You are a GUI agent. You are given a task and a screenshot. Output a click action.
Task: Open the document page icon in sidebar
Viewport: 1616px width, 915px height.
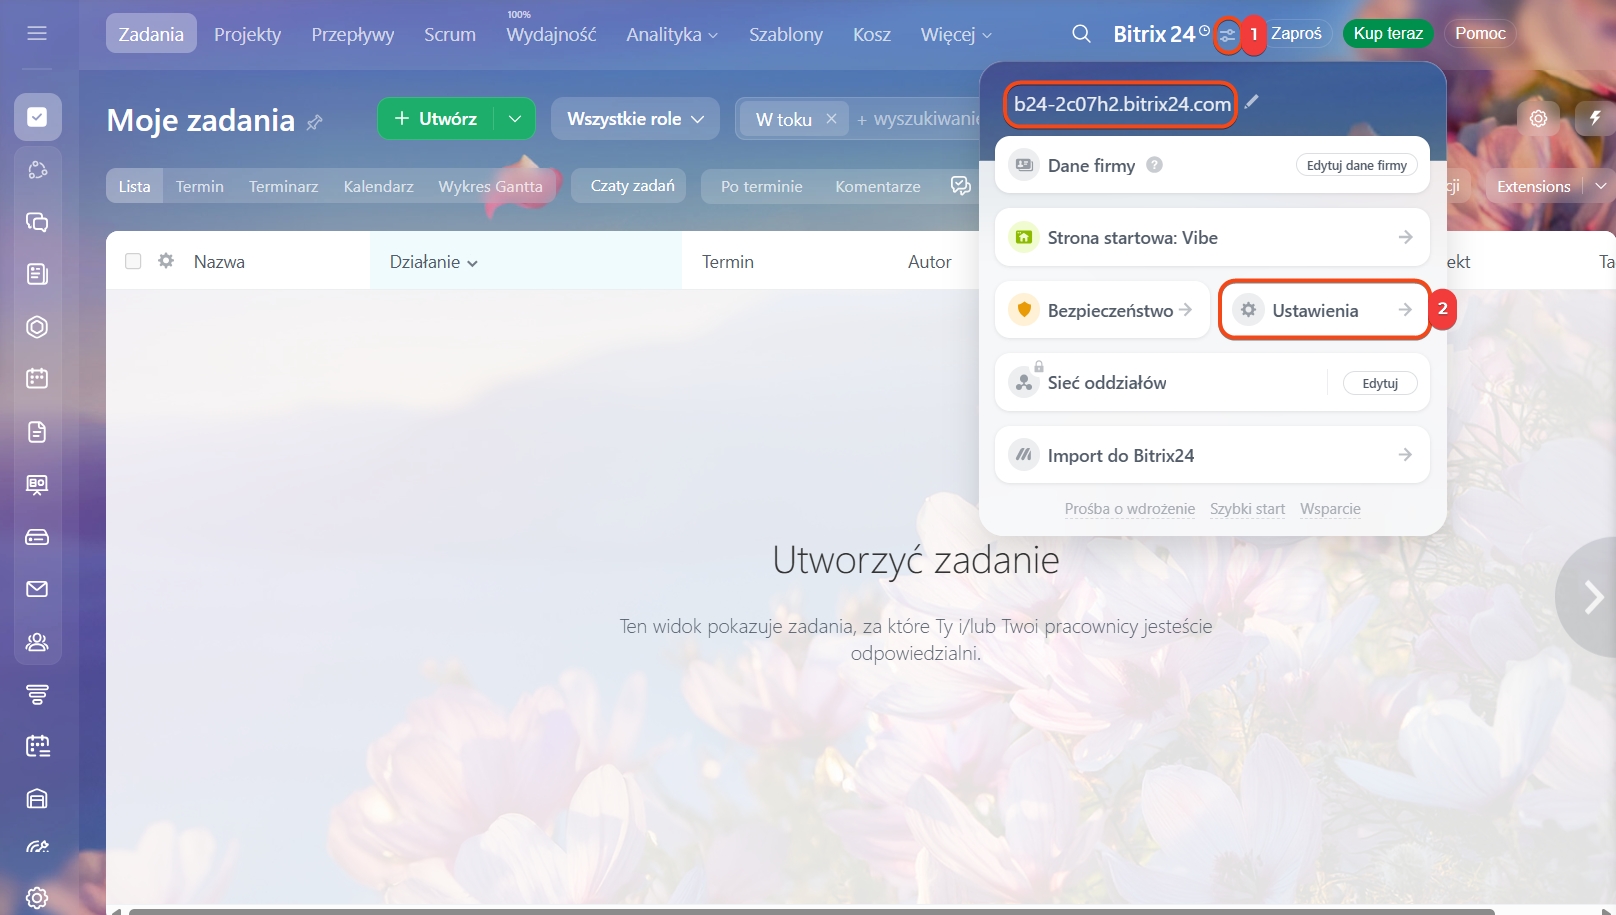tap(37, 432)
